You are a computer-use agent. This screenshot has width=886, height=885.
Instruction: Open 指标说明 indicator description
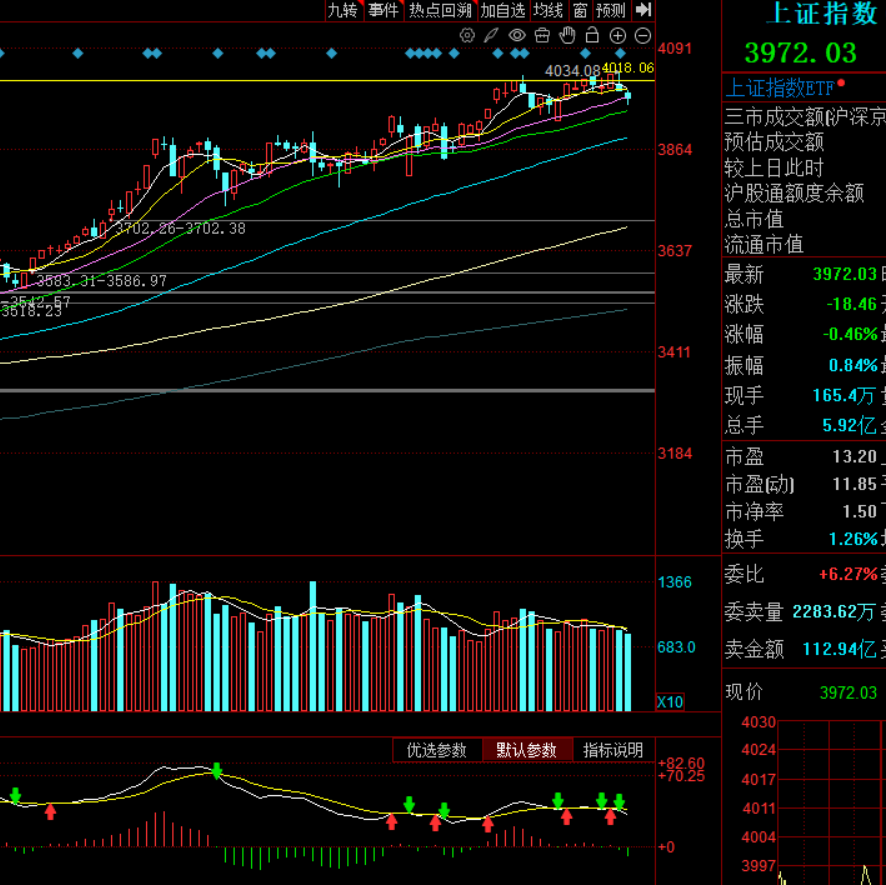pos(614,750)
